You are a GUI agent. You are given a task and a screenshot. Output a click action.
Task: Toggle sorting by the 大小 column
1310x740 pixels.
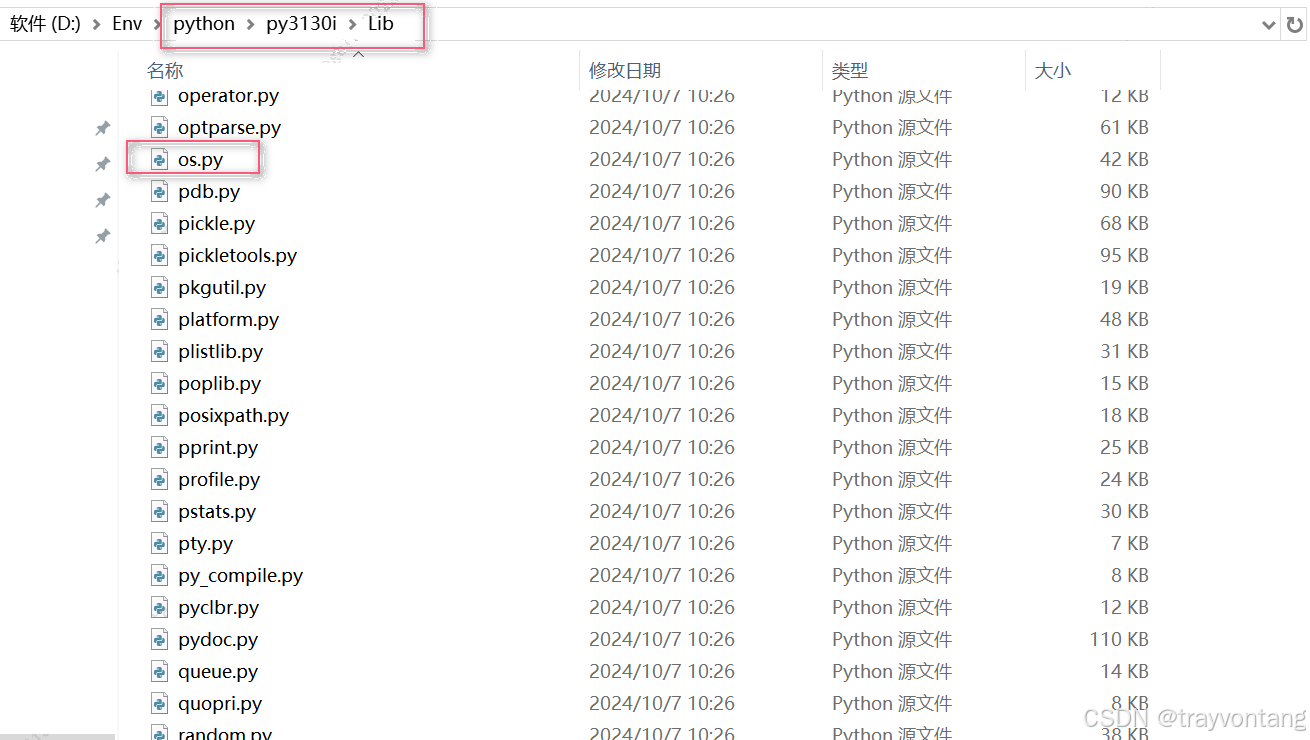point(1053,70)
